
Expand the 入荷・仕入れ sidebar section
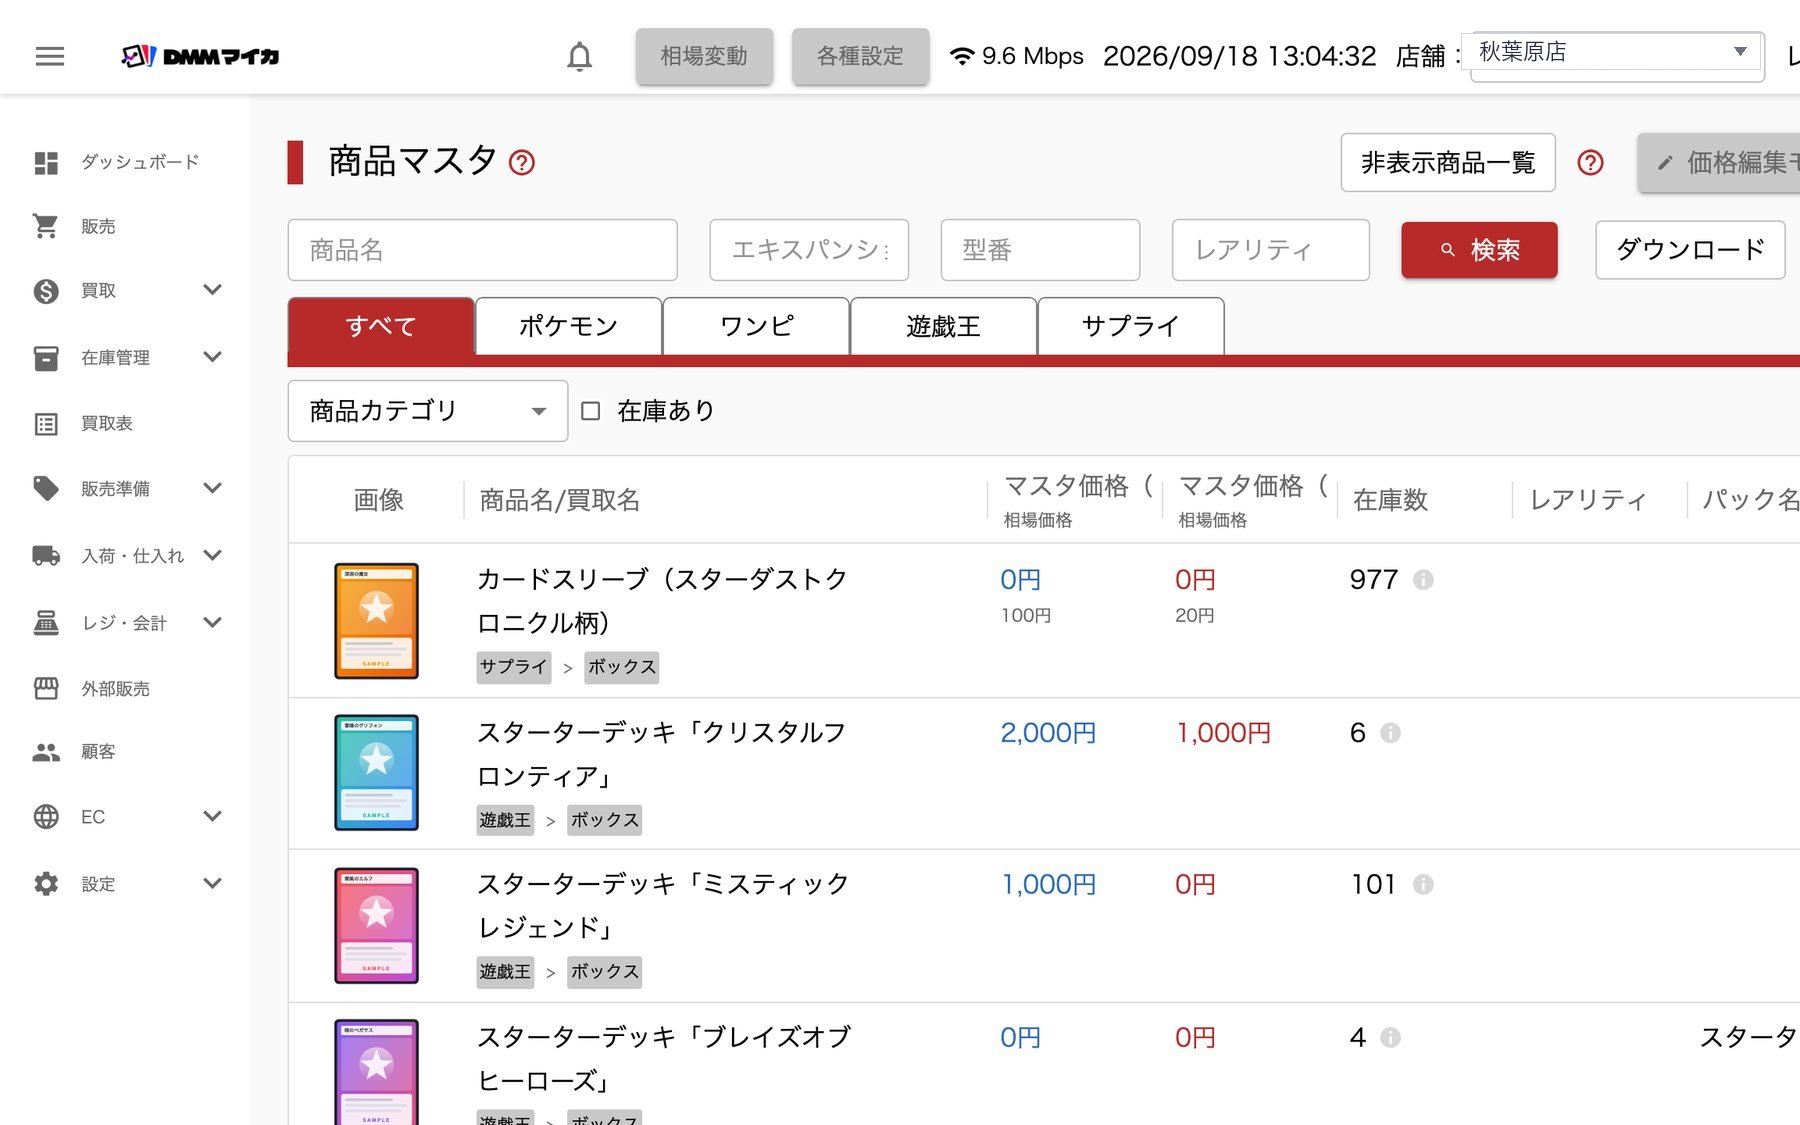click(212, 555)
